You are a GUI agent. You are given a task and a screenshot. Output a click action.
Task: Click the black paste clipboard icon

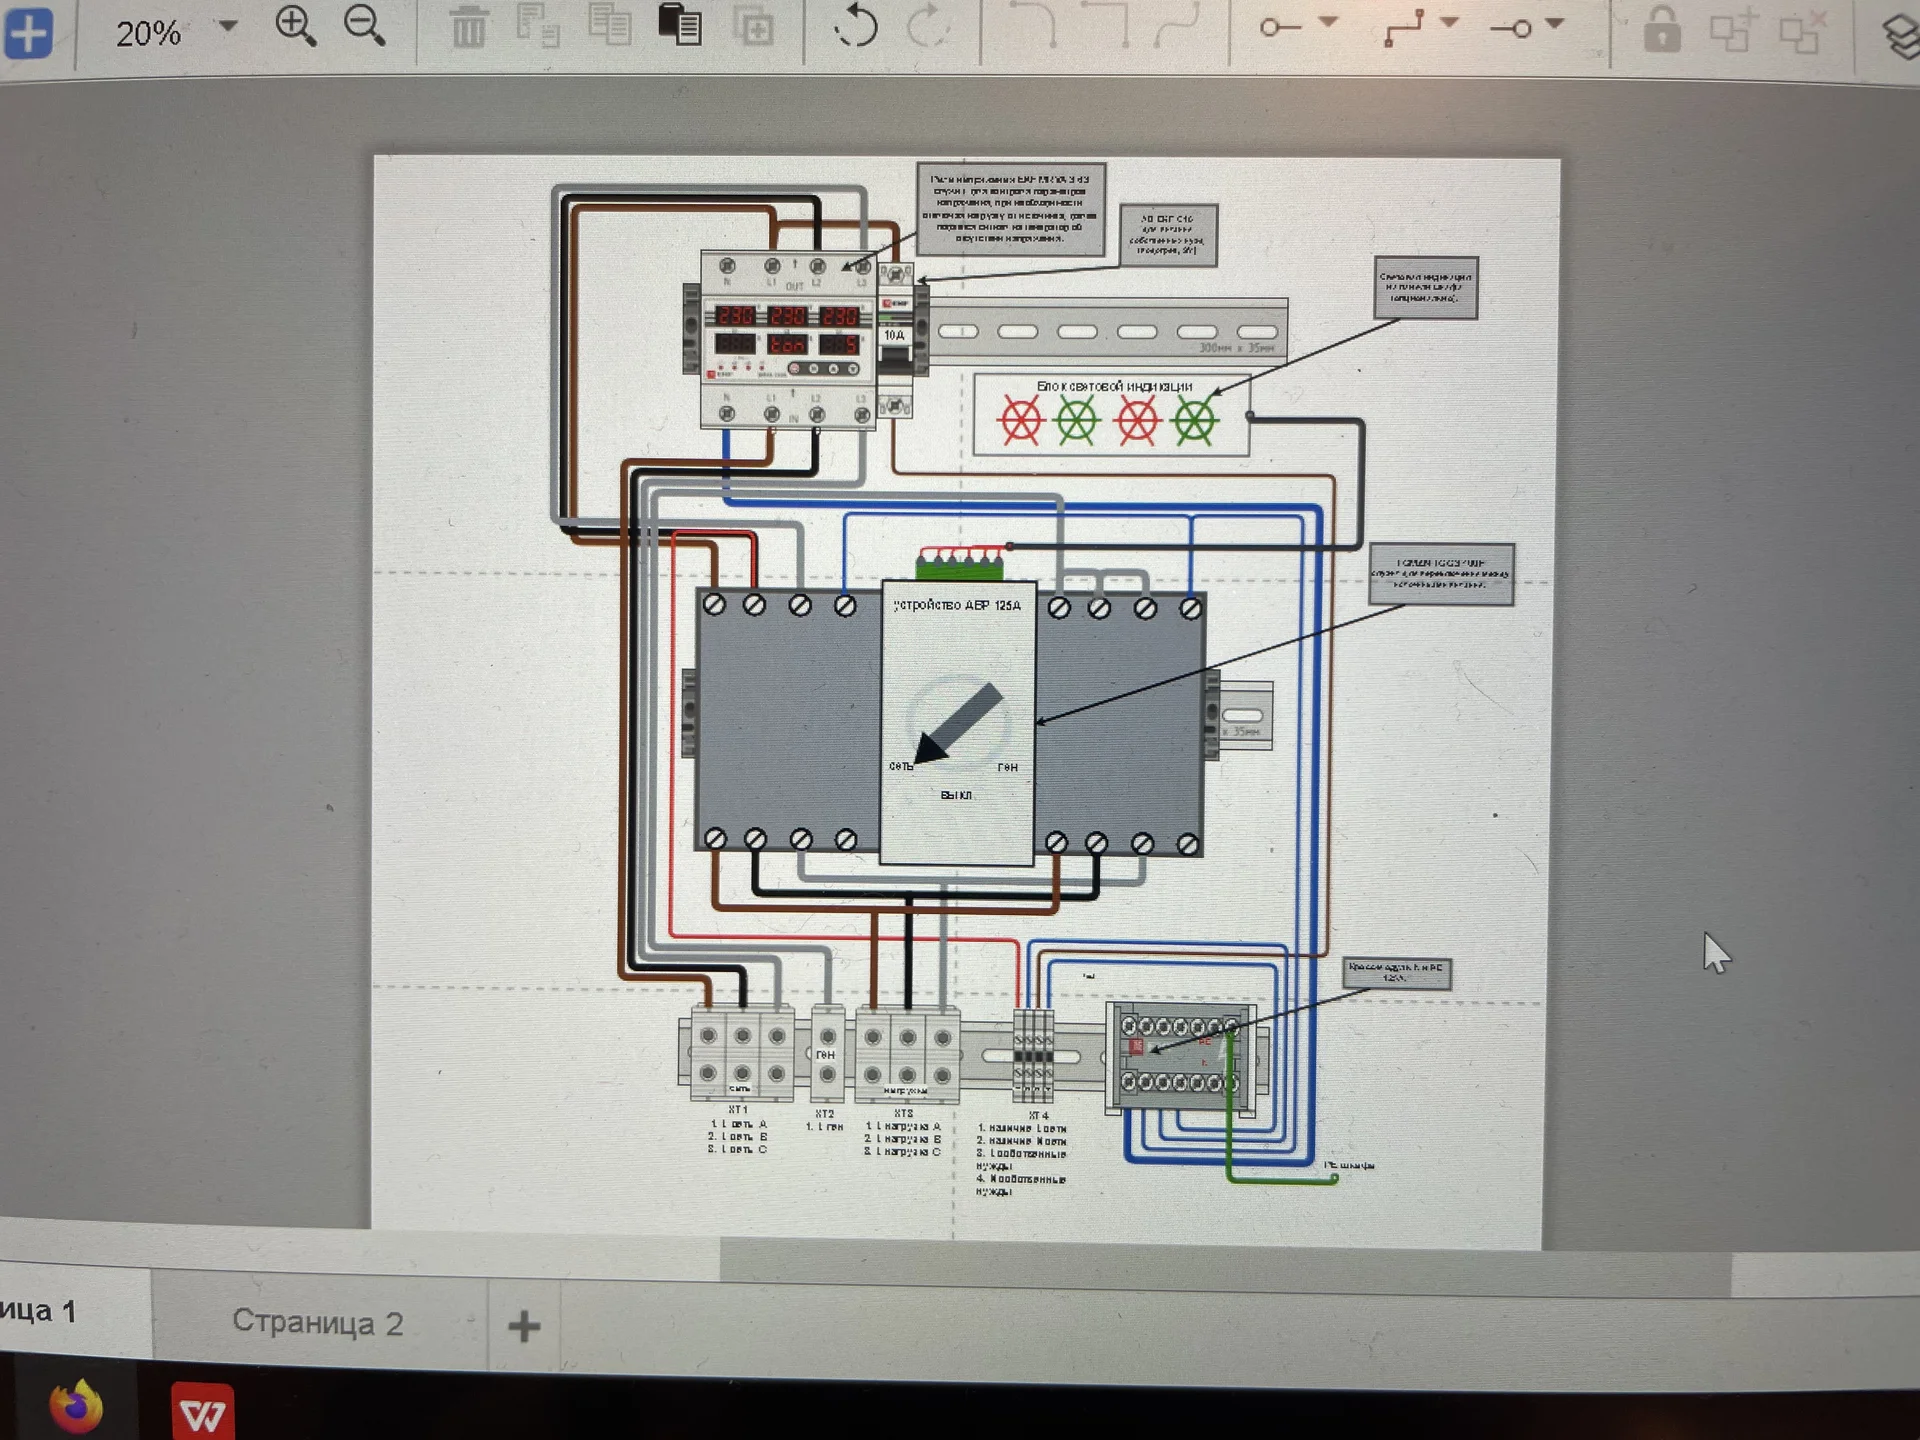click(680, 25)
